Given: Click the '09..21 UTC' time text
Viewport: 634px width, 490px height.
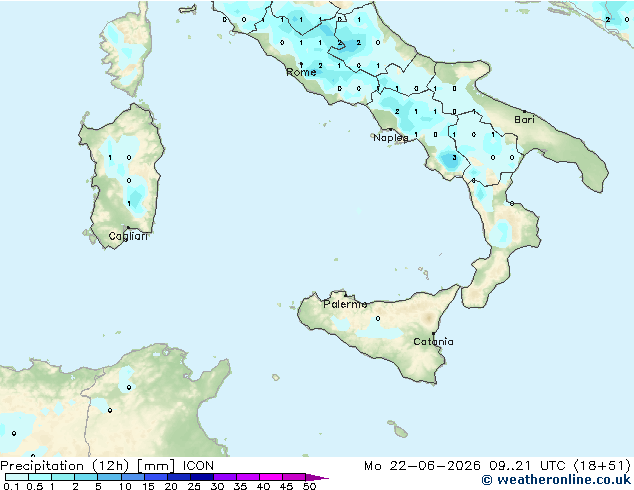Looking at the screenshot, I should [x=527, y=466].
